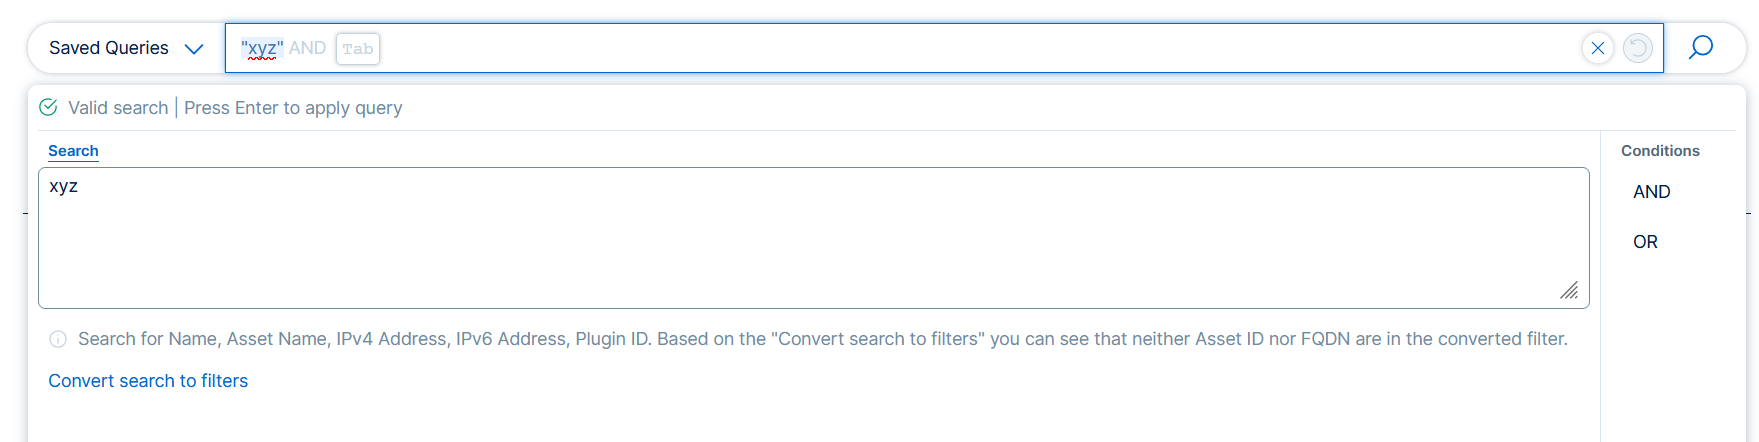The height and width of the screenshot is (442, 1759).
Task: Expand the Saved Queries chevron arrow
Action: (194, 49)
